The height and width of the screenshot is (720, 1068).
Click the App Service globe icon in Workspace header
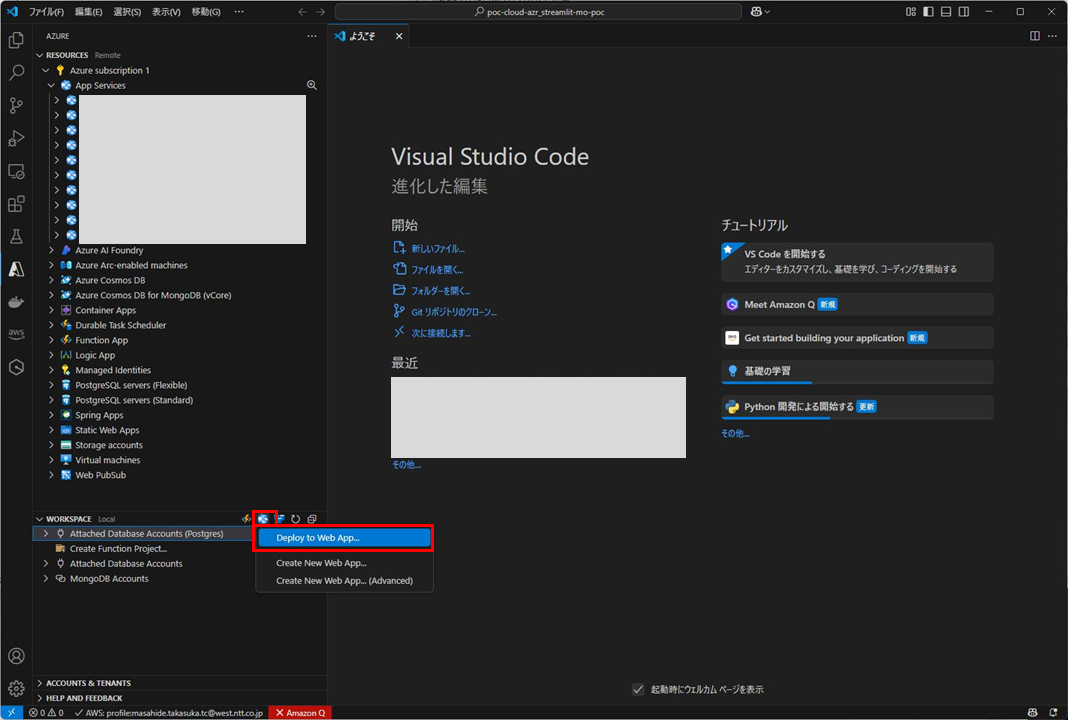[x=263, y=519]
